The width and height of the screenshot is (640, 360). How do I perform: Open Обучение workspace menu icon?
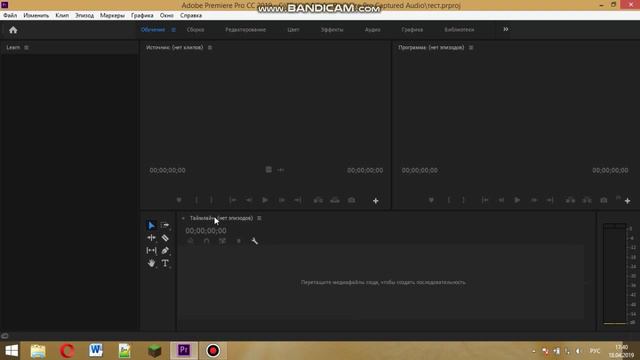tap(173, 30)
